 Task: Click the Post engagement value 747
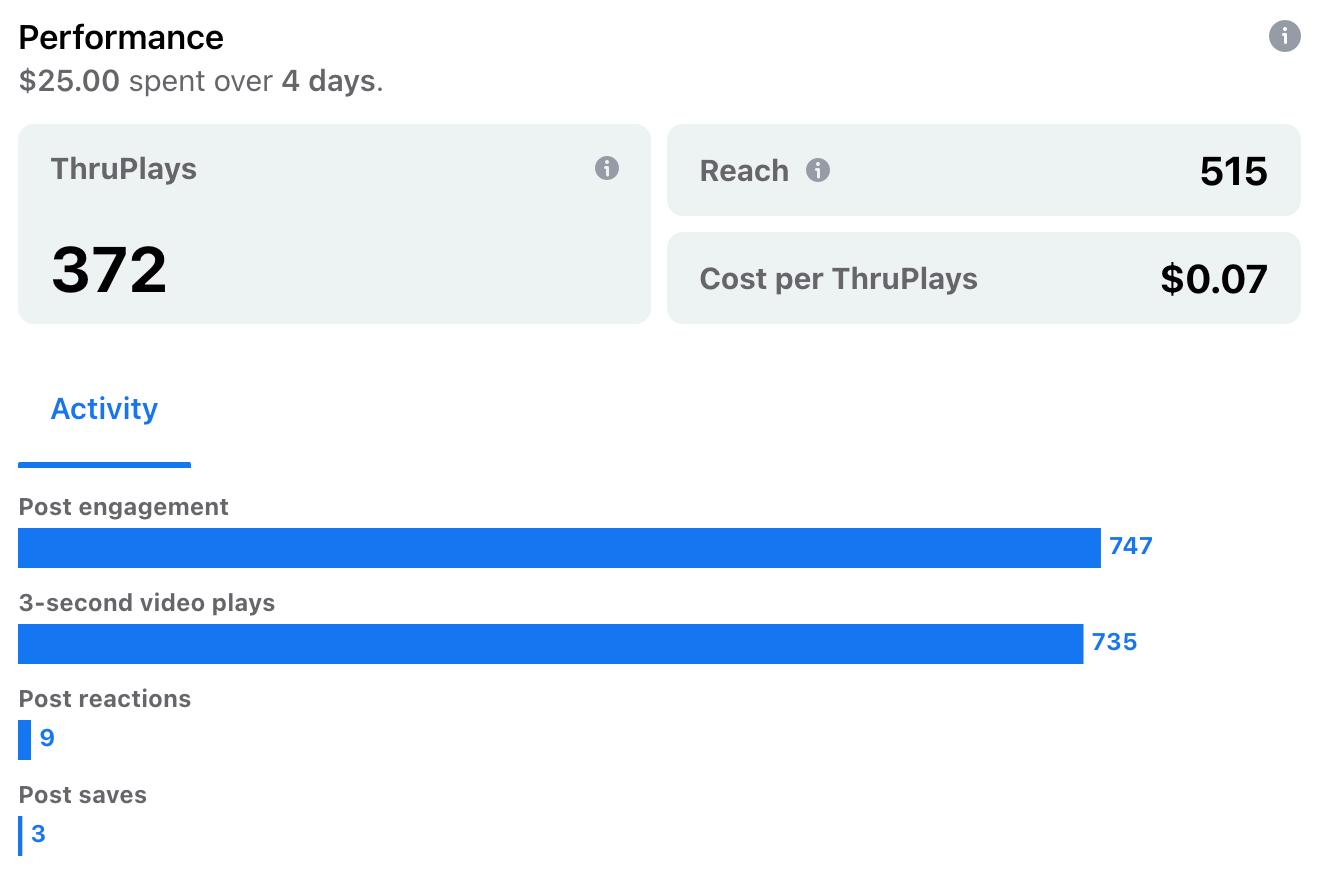tap(1130, 546)
